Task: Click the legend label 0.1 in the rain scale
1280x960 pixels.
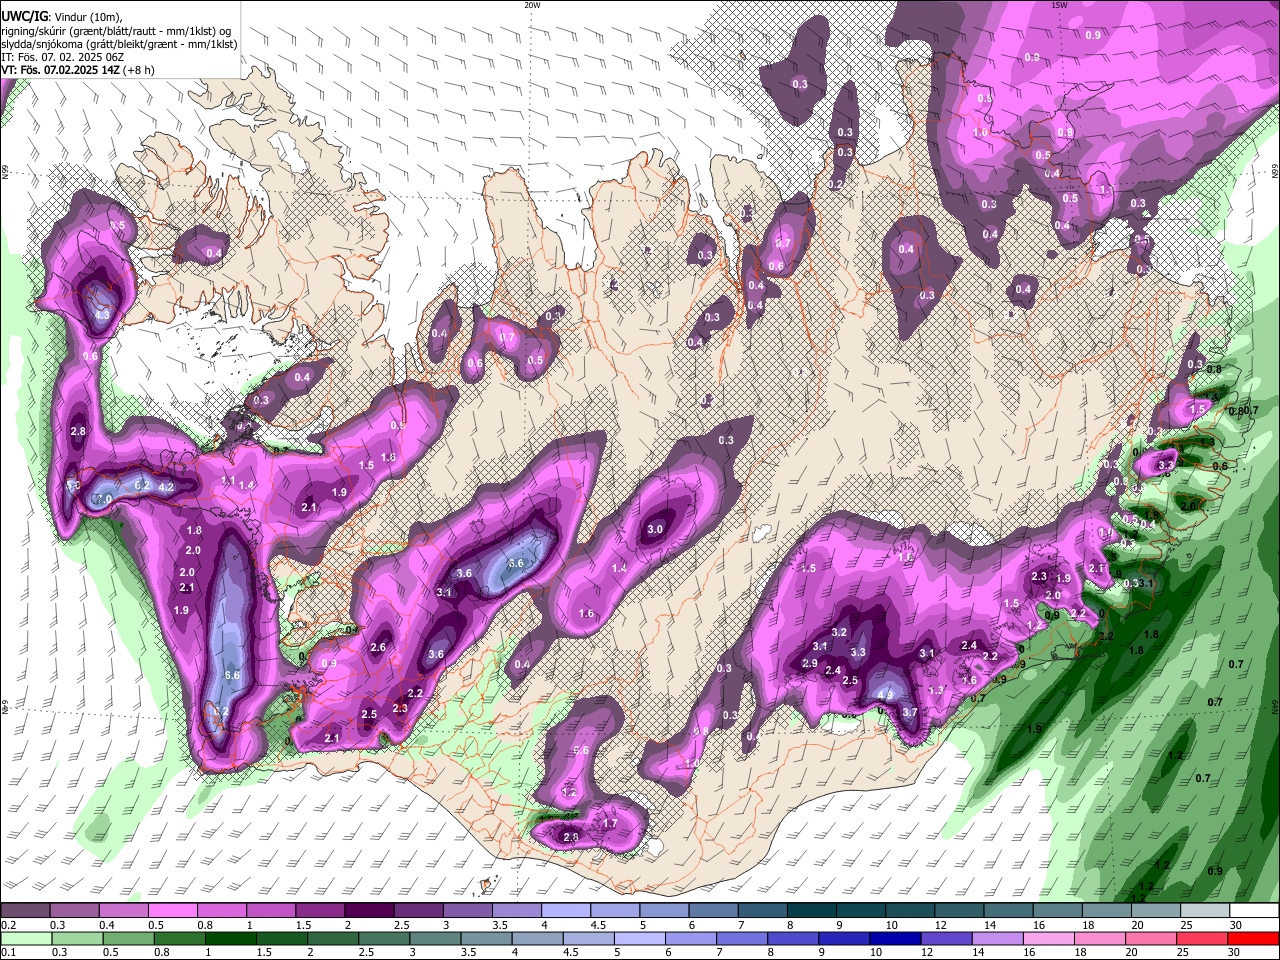Action: (x=8, y=953)
